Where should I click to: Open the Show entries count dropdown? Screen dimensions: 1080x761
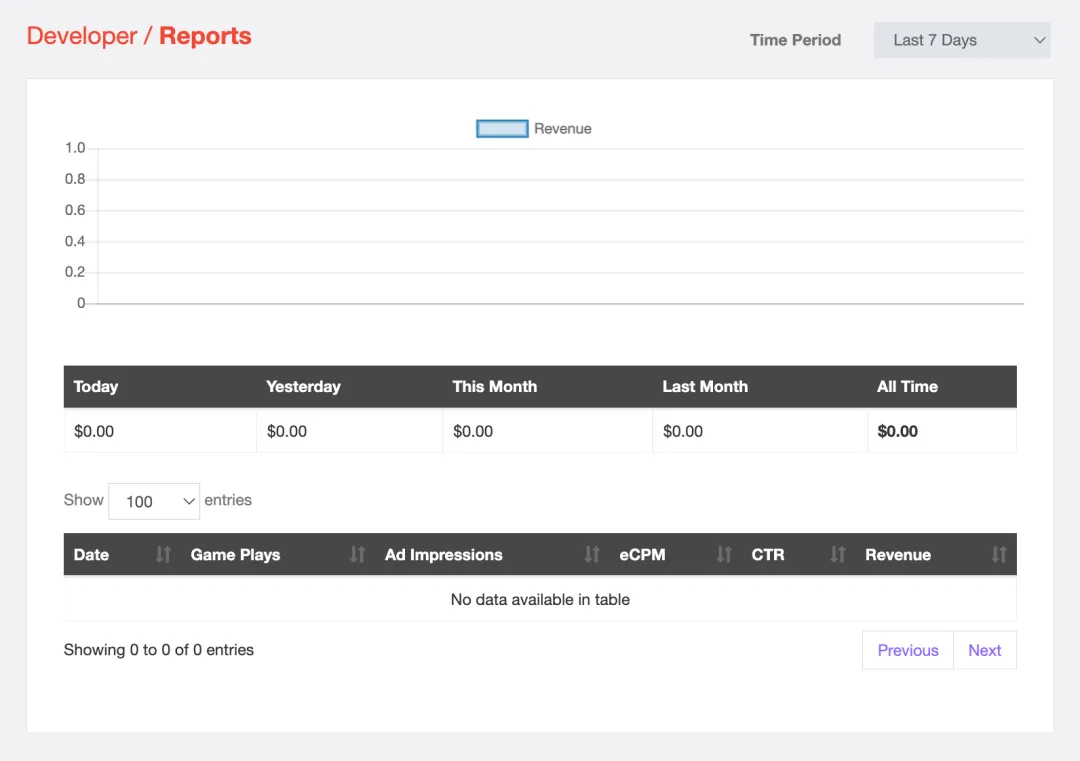click(x=154, y=501)
